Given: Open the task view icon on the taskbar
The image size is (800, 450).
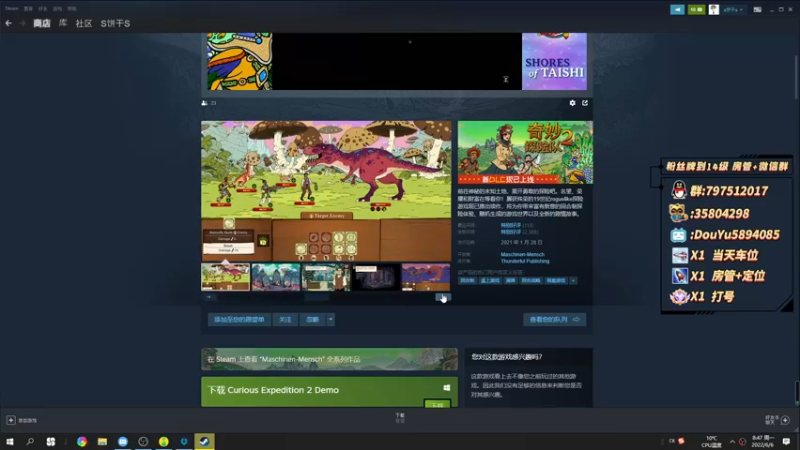Looking at the screenshot, I should [x=51, y=441].
